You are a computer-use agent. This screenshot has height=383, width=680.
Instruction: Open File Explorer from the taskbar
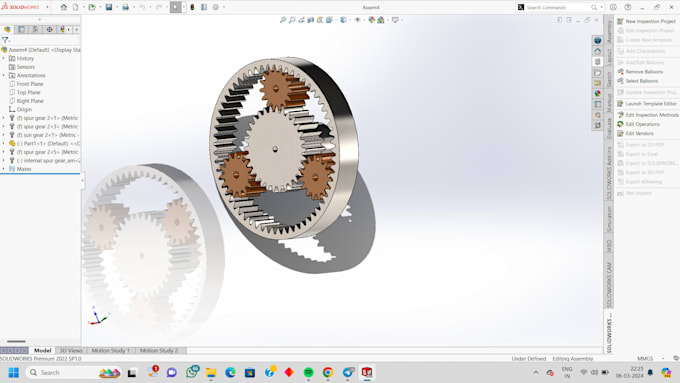coord(211,373)
